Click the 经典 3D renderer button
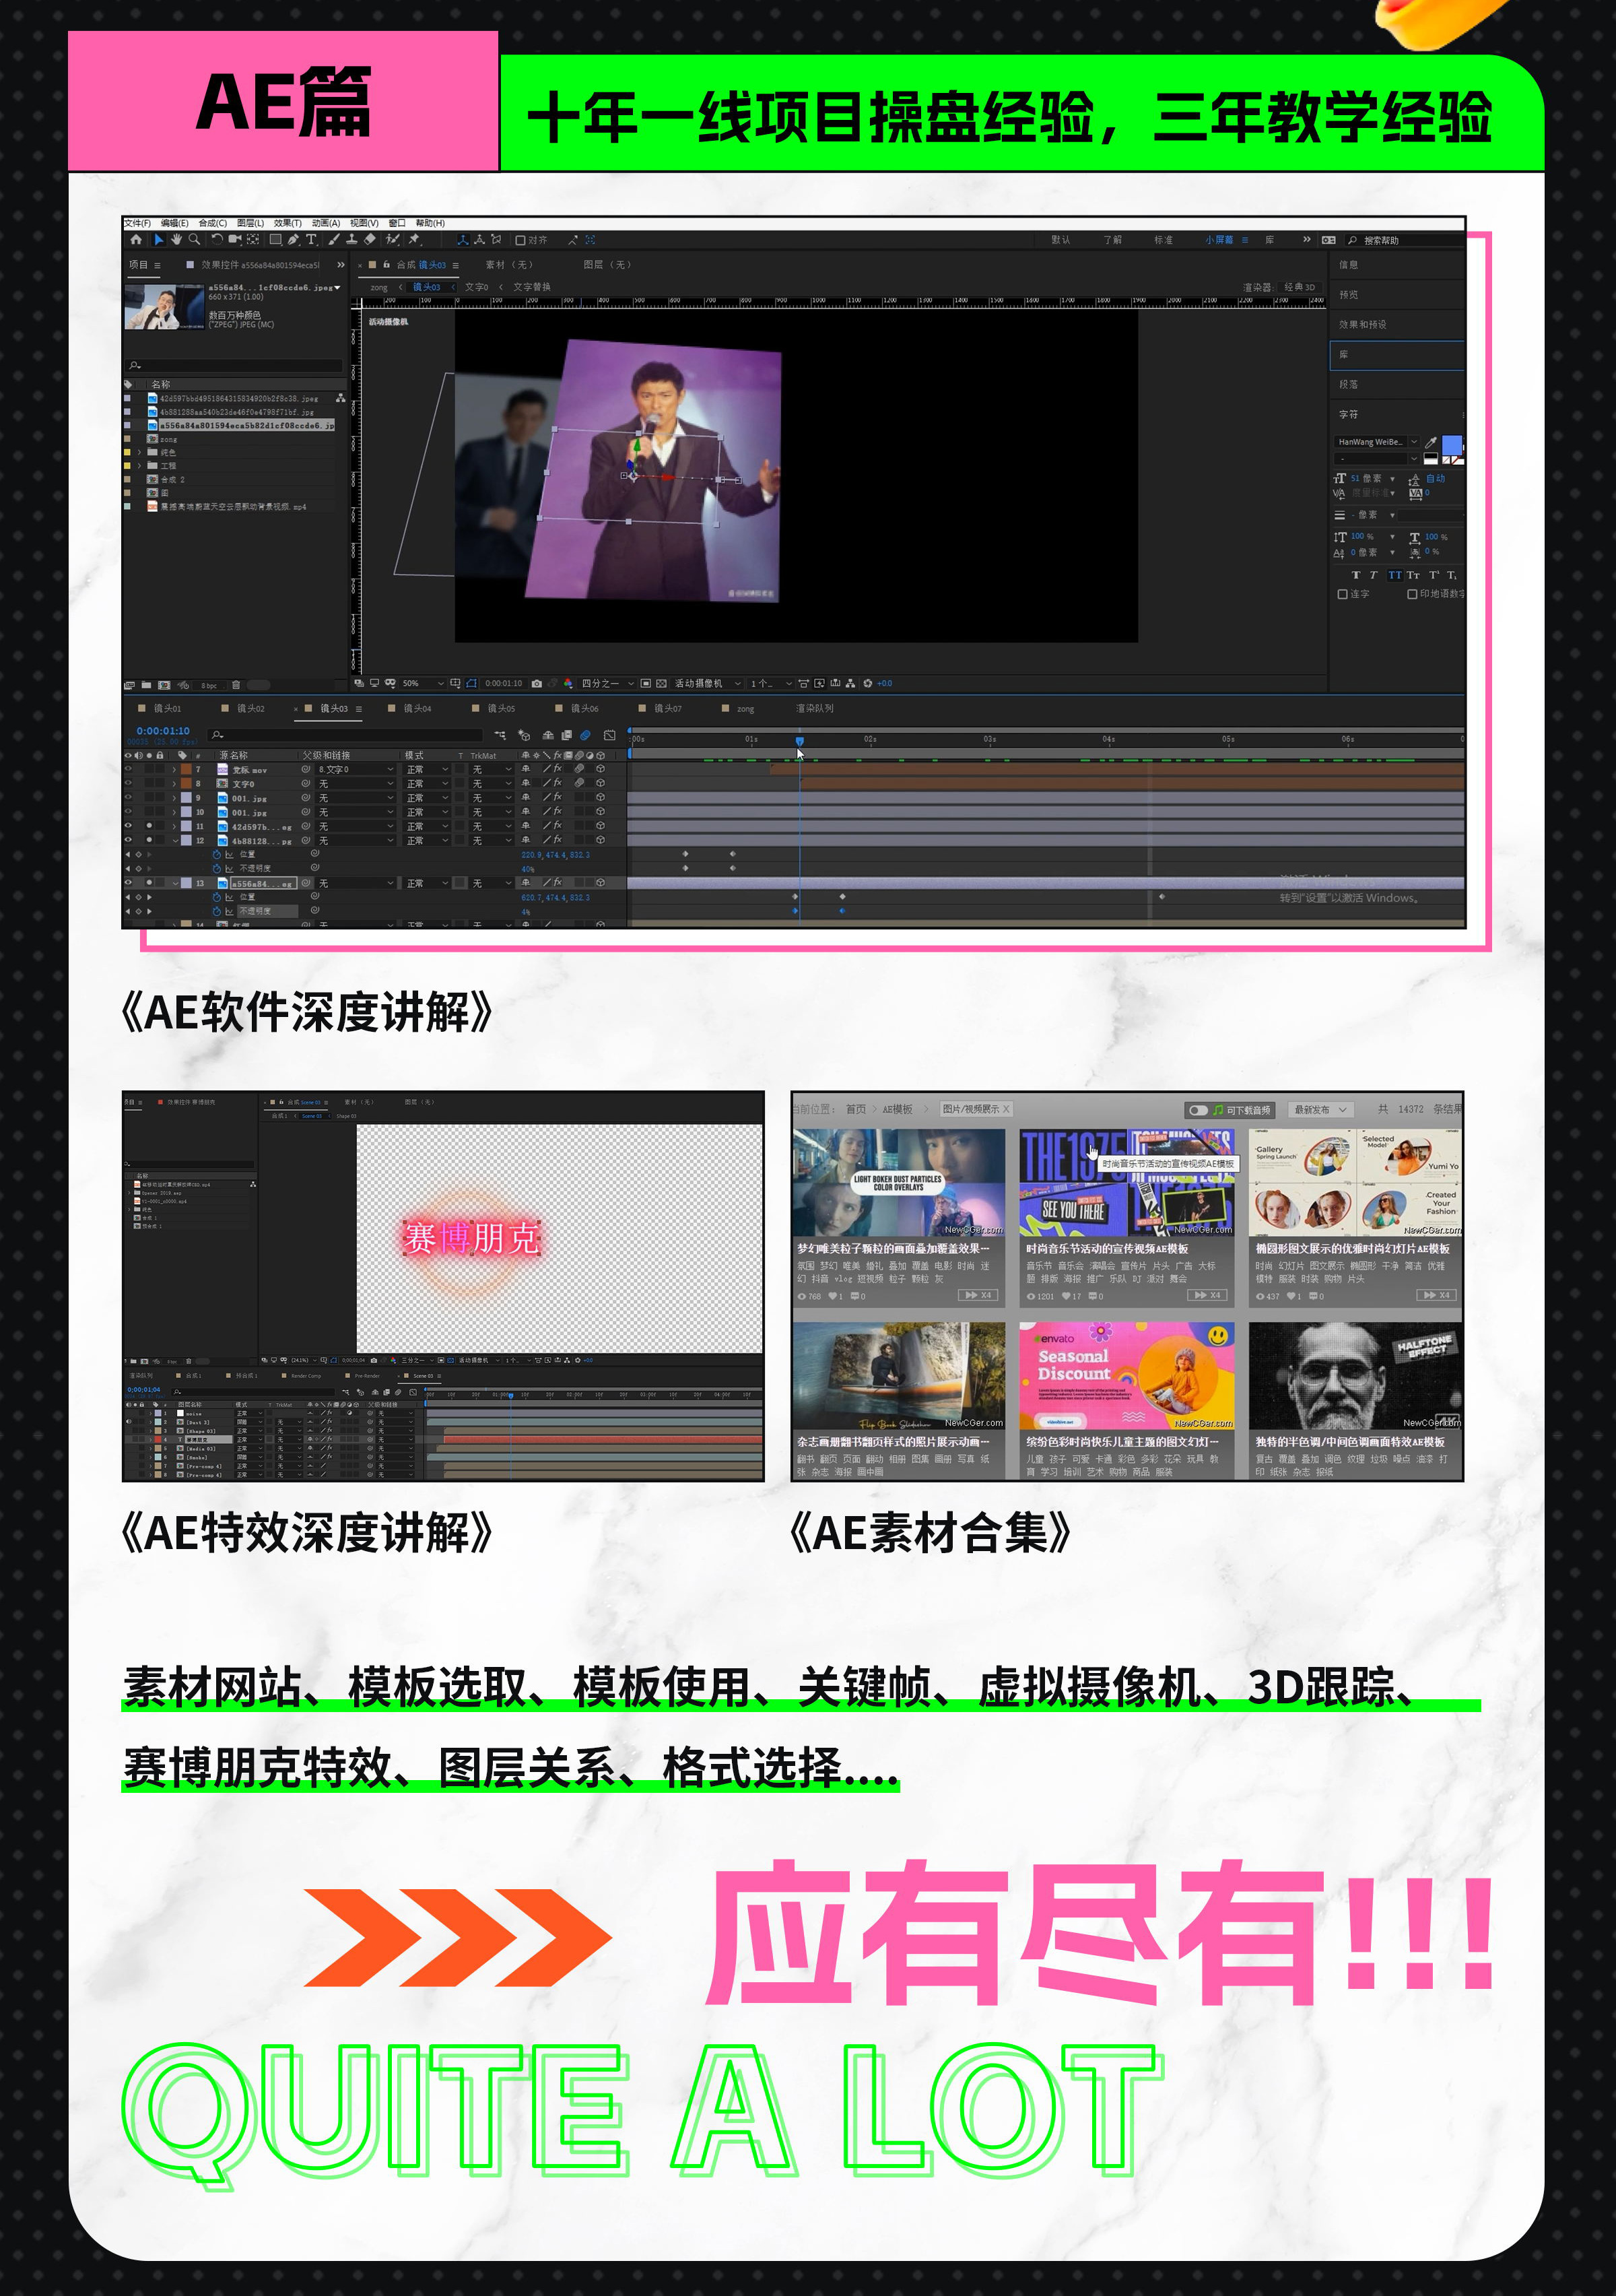1616x2296 pixels. (x=1299, y=287)
